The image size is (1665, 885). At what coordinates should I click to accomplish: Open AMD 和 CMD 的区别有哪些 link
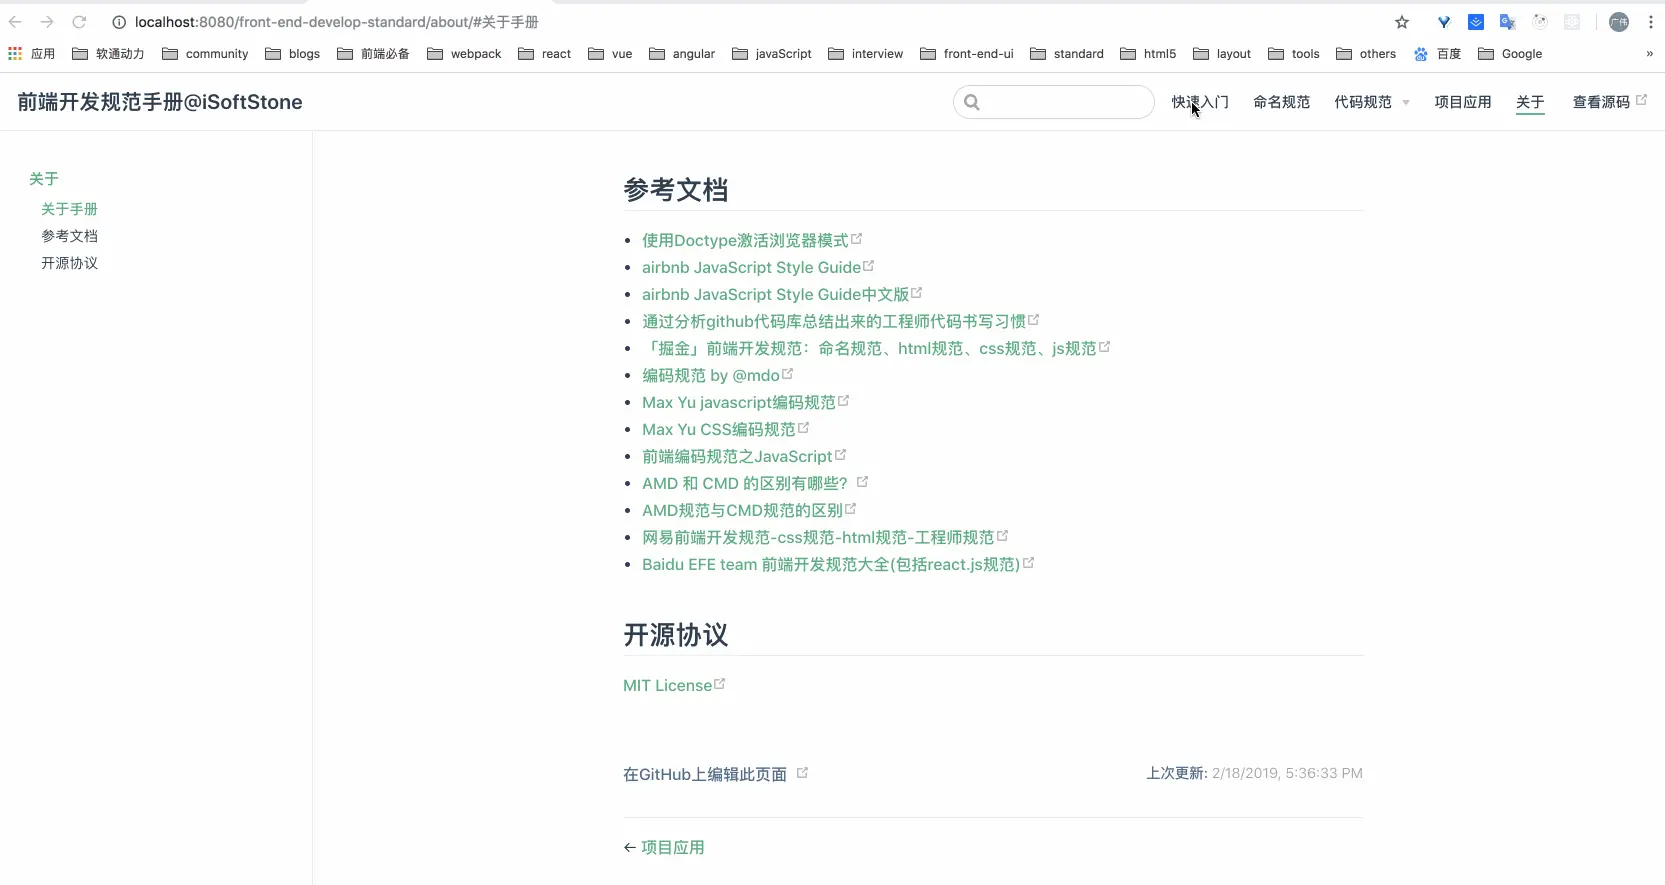755,483
